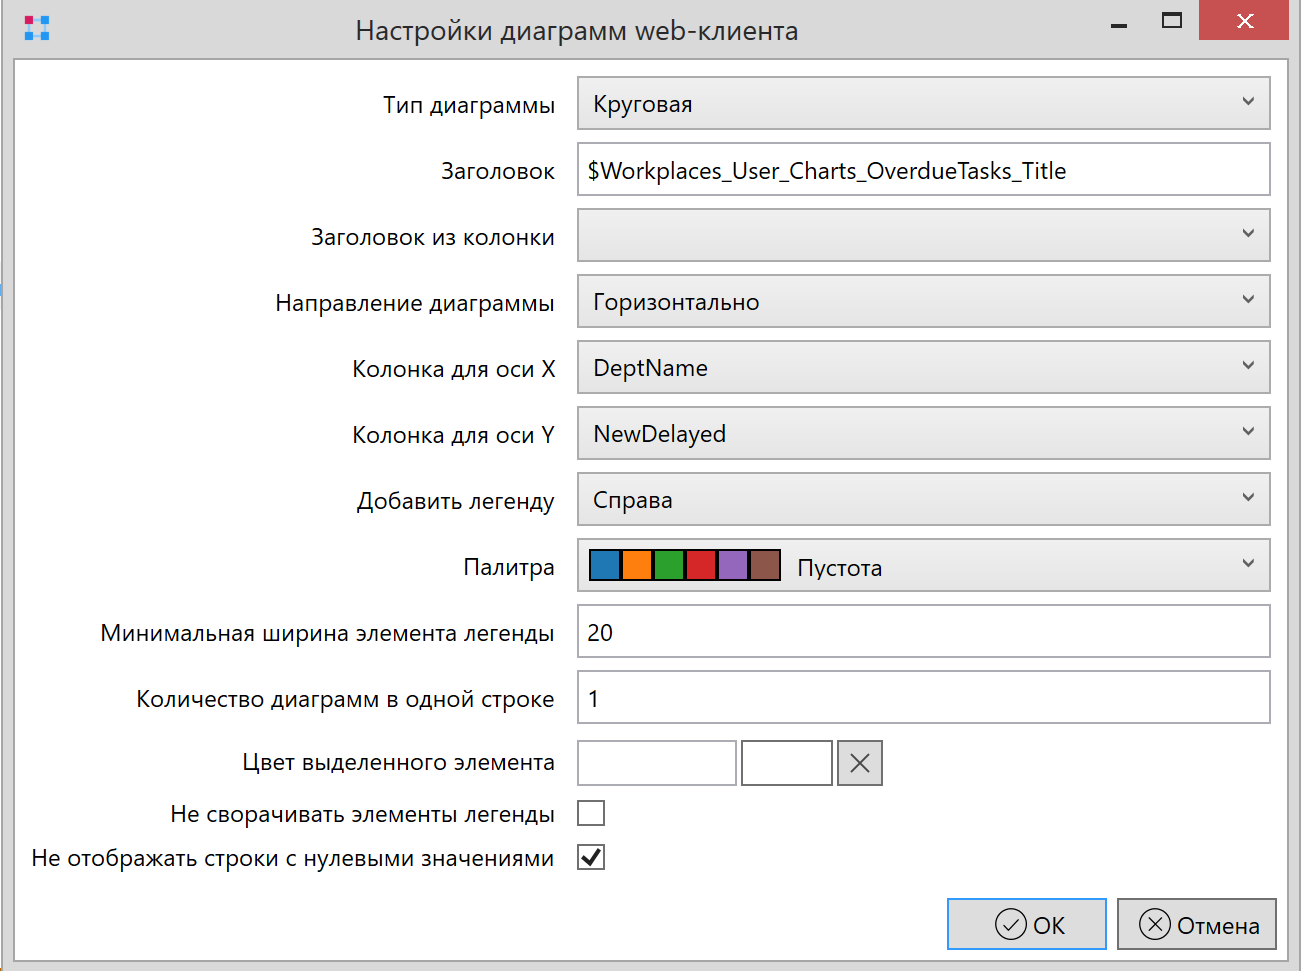Choose column in 'Колонка для оси X' dropdown
1301x971 pixels.
922,368
